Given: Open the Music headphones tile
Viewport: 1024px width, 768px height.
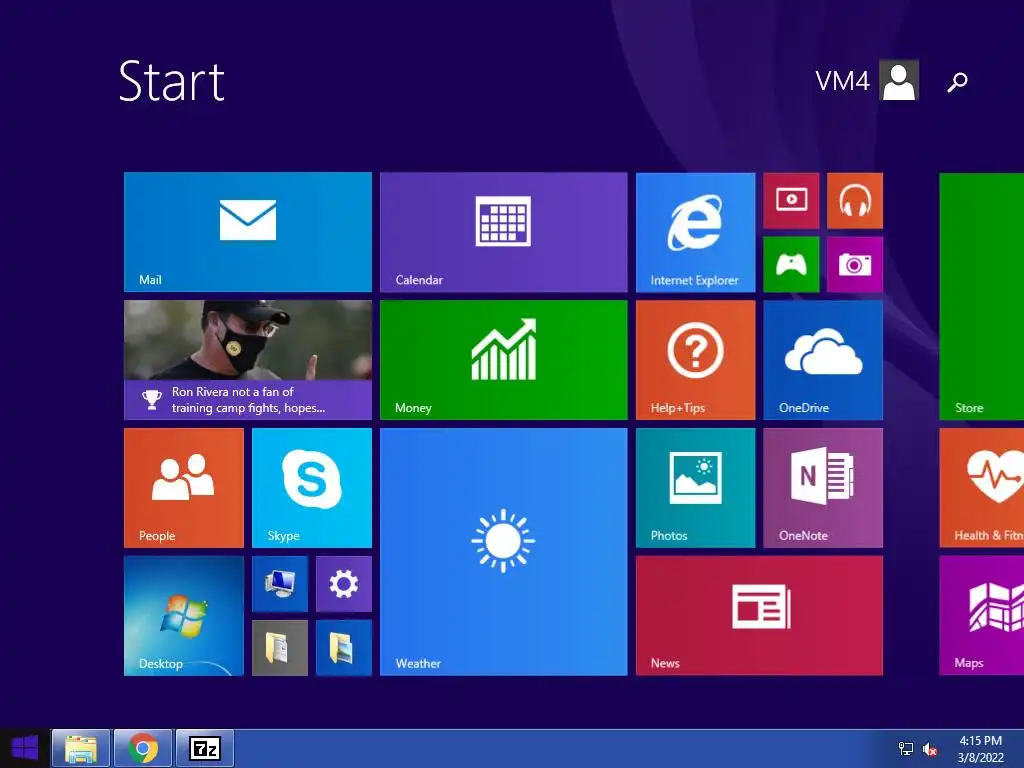Looking at the screenshot, I should [x=855, y=200].
